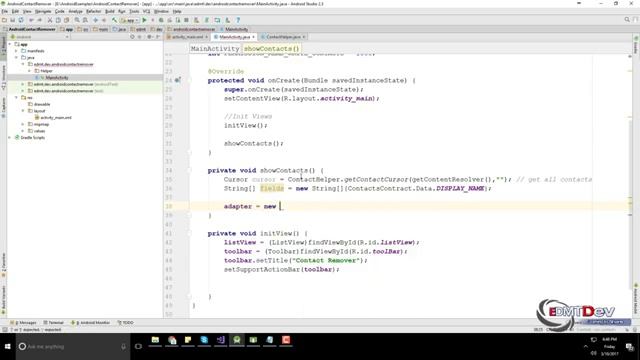Expand the Helper package node

pos(29,71)
